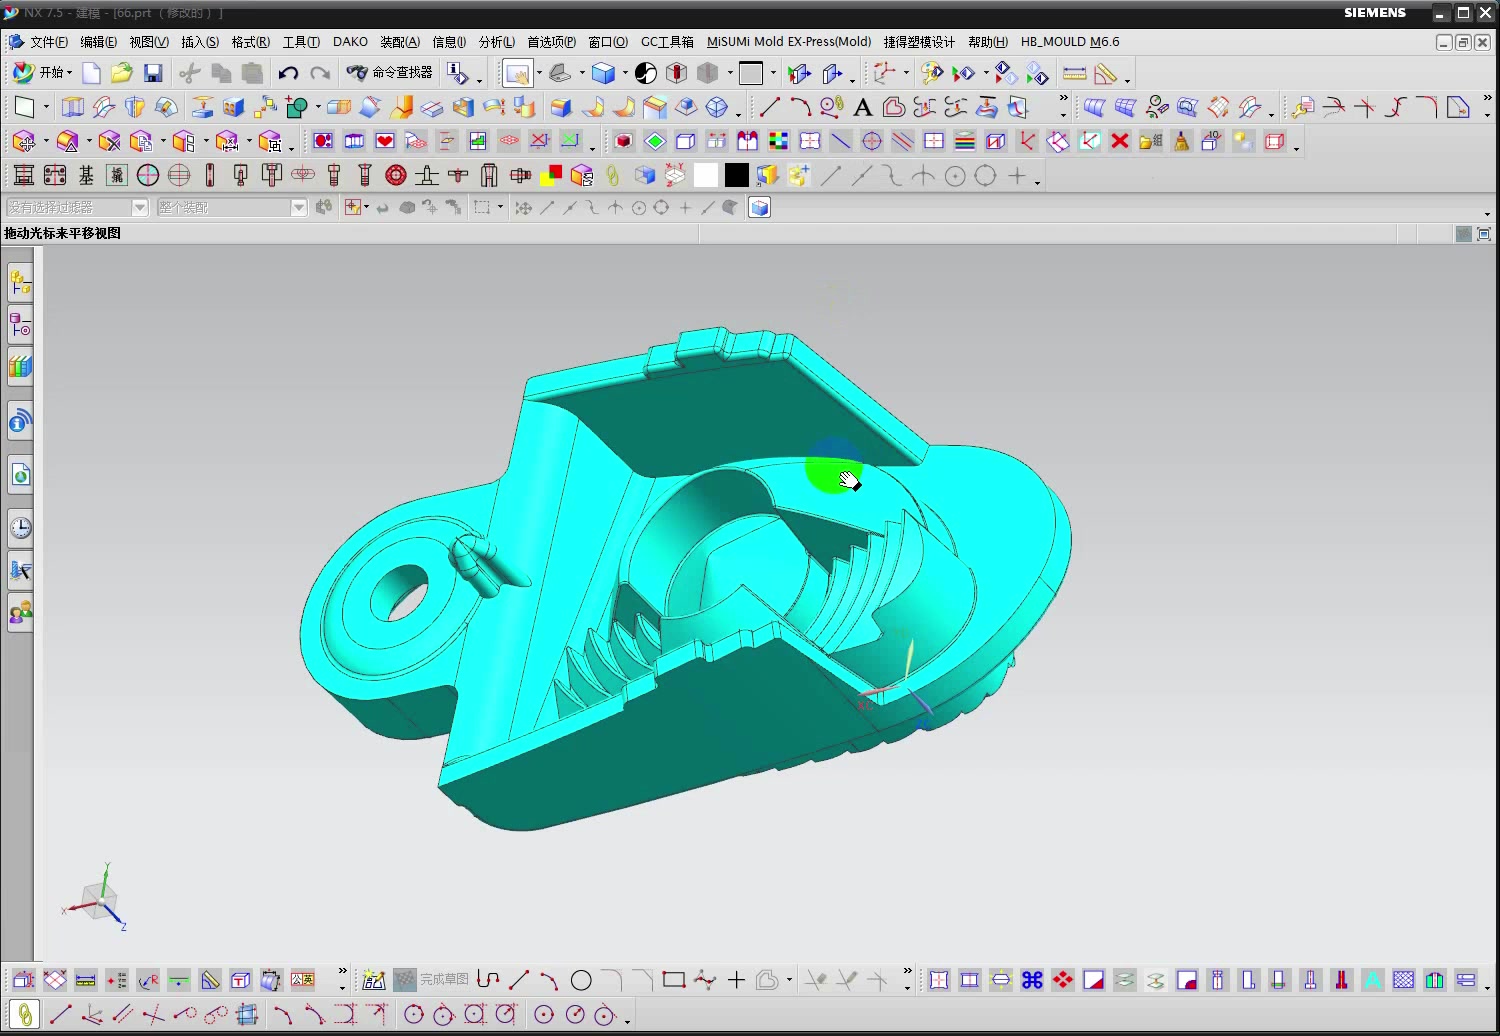Expand the curve toolbar overflow chevron
This screenshot has width=1500, height=1036.
[x=1063, y=100]
